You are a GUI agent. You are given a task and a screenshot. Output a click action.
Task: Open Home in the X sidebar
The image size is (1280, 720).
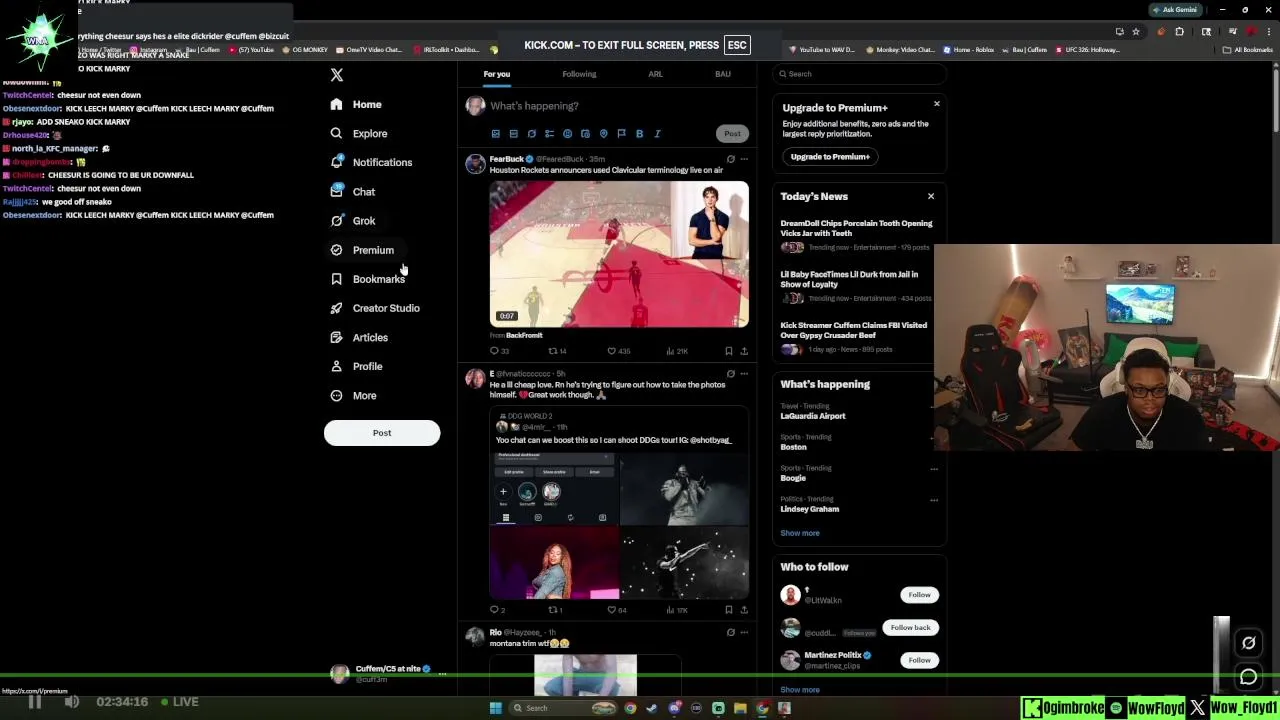[x=356, y=104]
